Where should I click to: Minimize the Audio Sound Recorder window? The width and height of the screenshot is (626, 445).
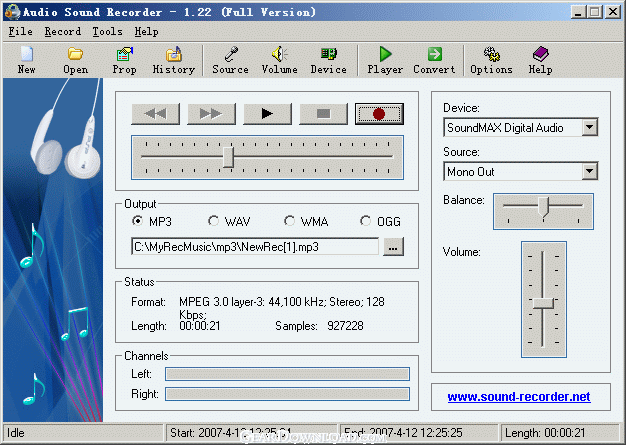pos(578,12)
